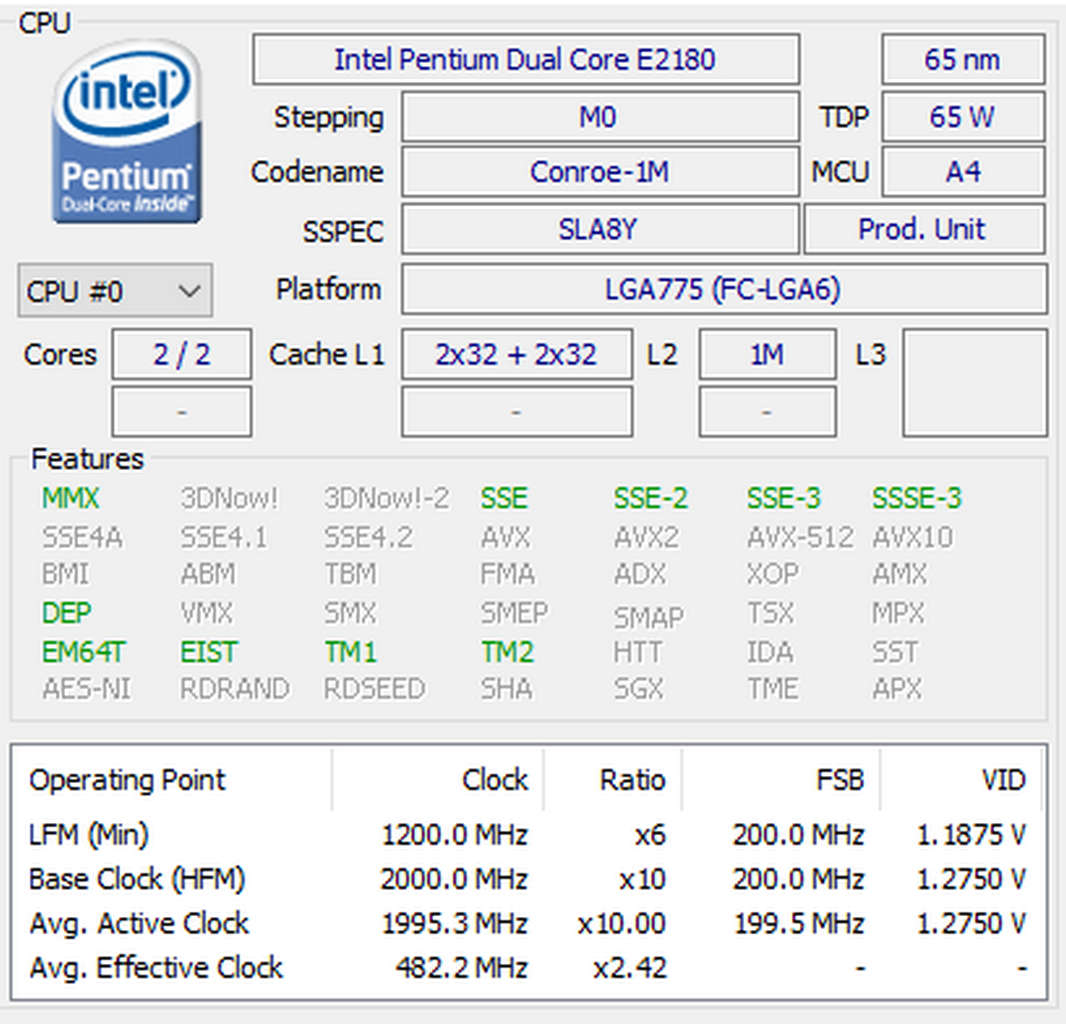Click the SSPEC field showing SLA8Y

click(598, 229)
